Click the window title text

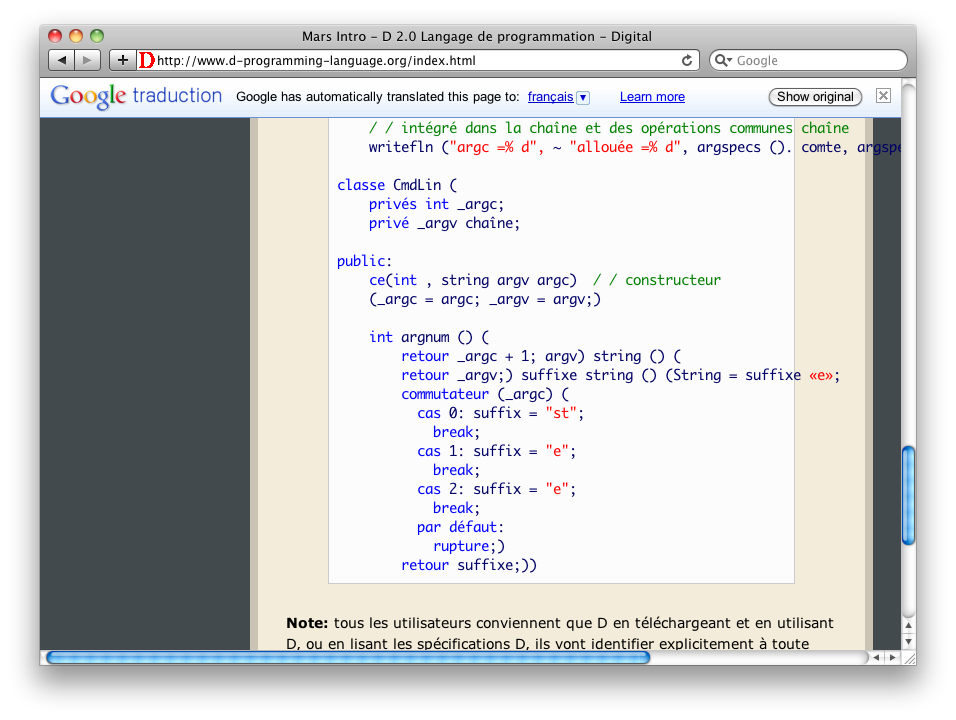tap(477, 36)
